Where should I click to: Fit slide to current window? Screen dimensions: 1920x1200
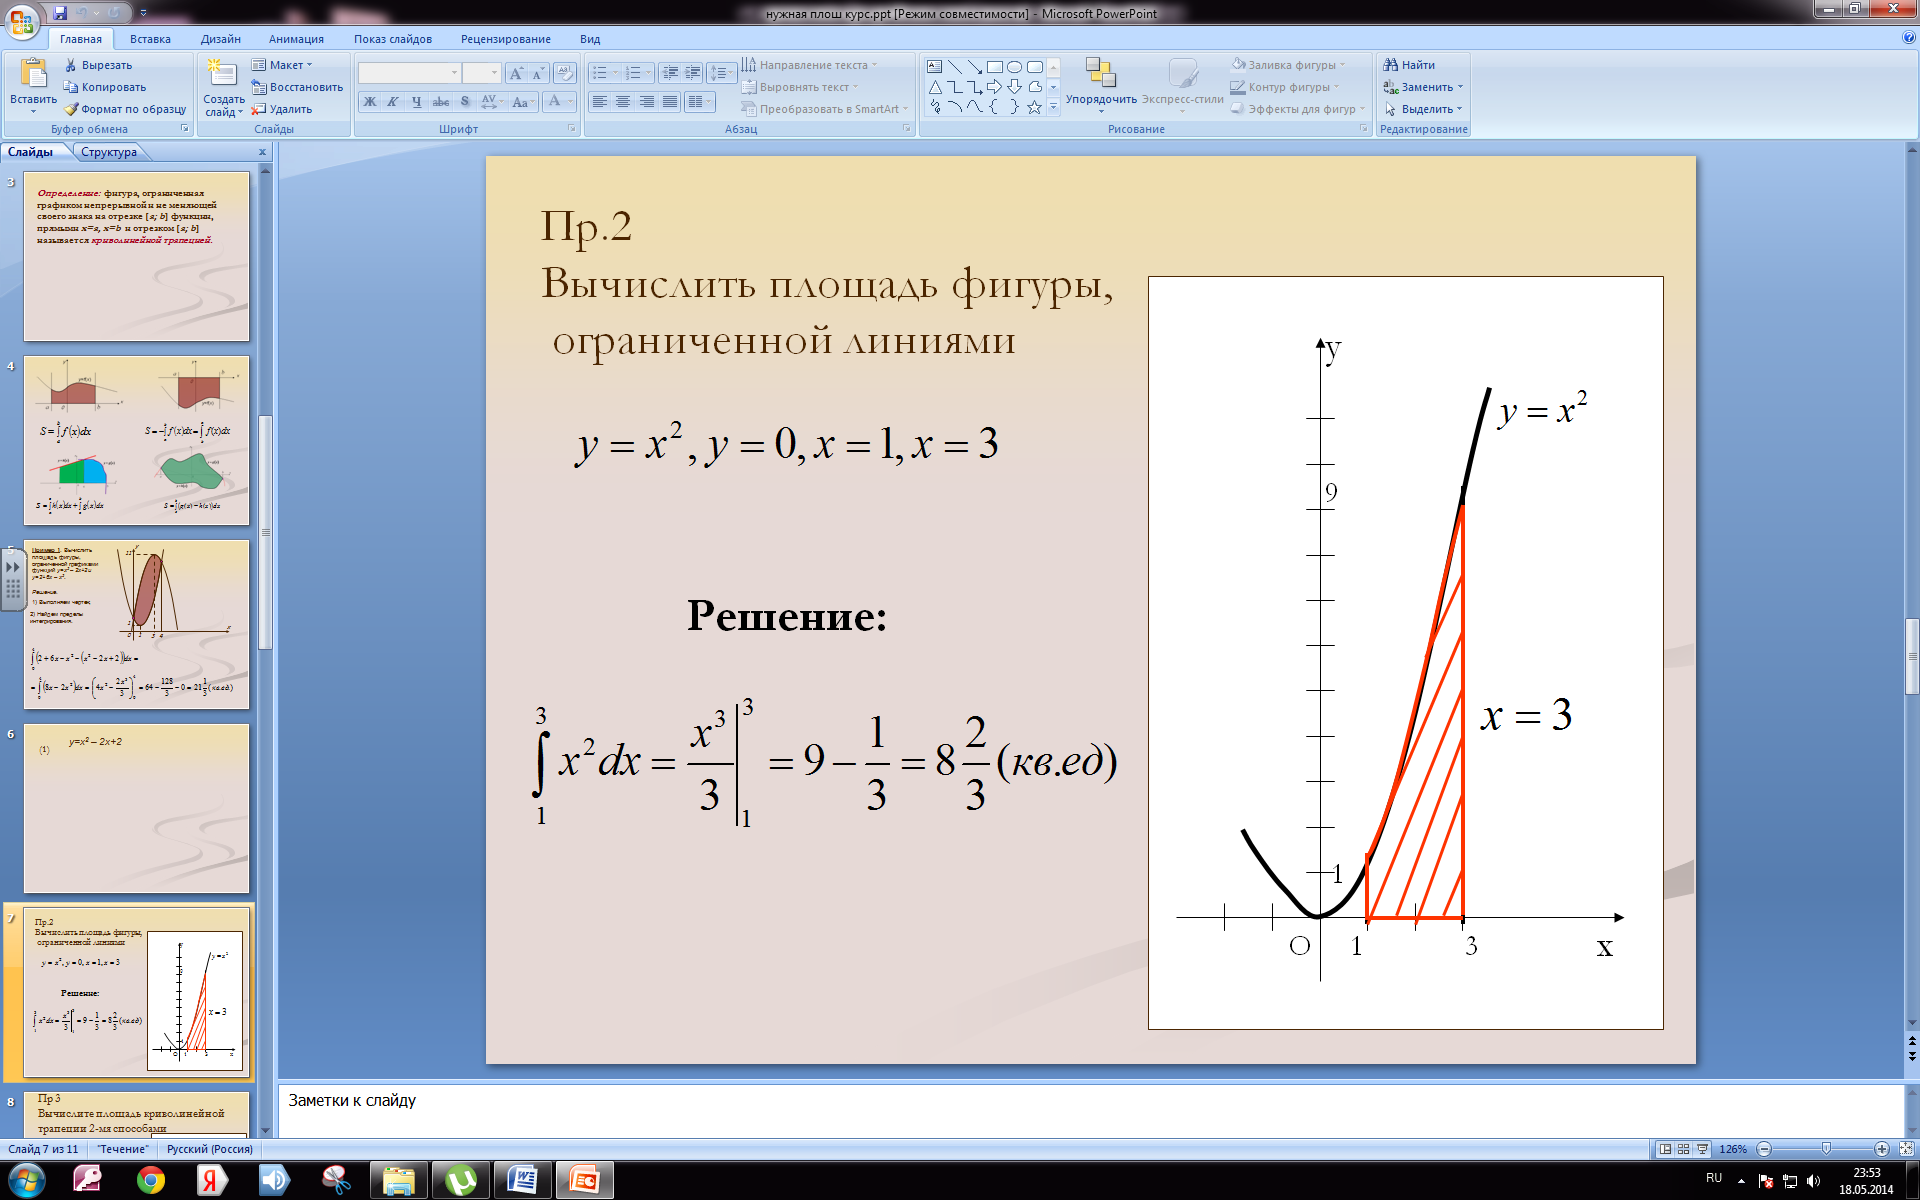1906,1149
